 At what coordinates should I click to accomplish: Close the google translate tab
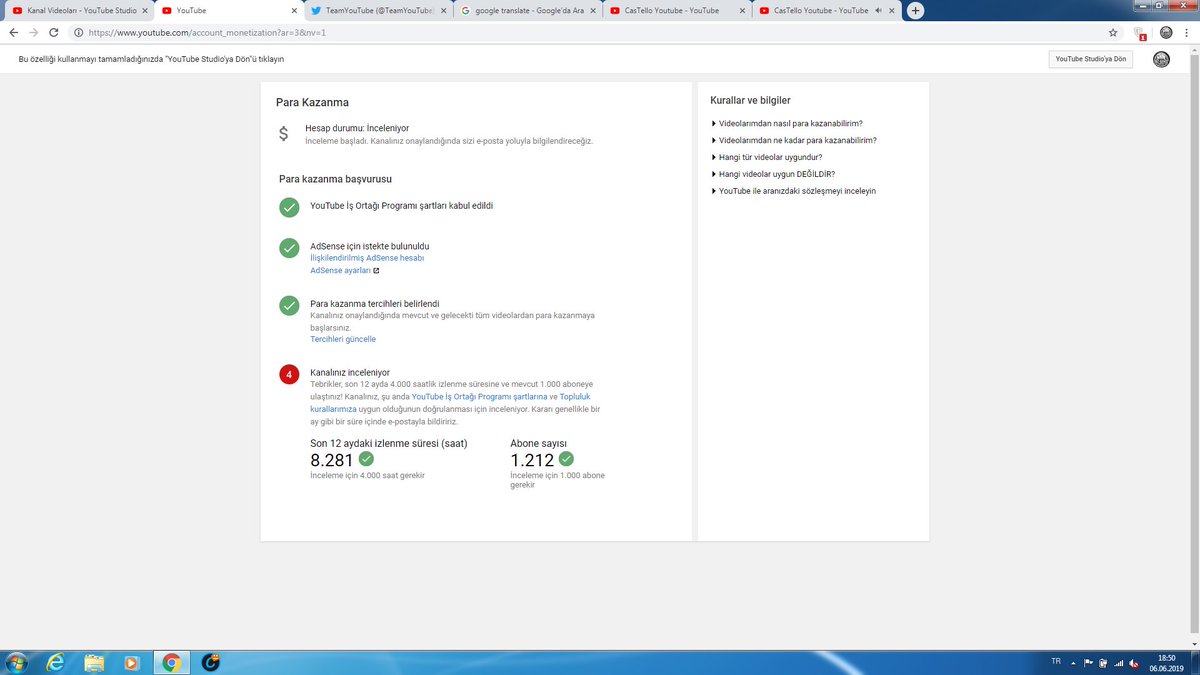592,10
